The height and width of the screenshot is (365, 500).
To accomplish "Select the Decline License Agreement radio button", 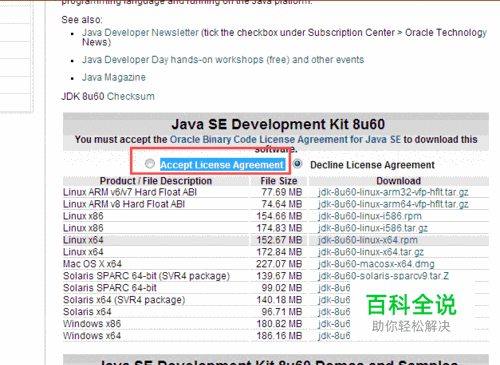I will (297, 164).
